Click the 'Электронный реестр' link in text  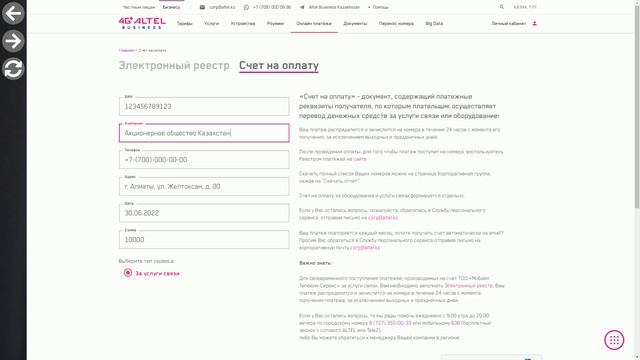469,285
